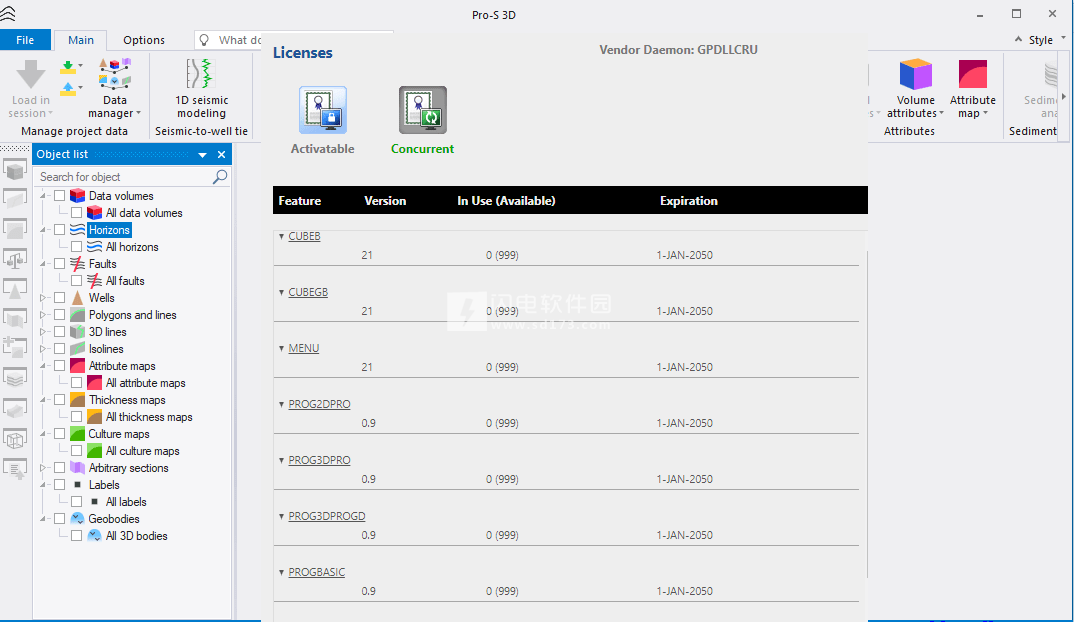This screenshot has height=622, width=1074.
Task: Collapse the Labels tree node
Action: (x=42, y=485)
